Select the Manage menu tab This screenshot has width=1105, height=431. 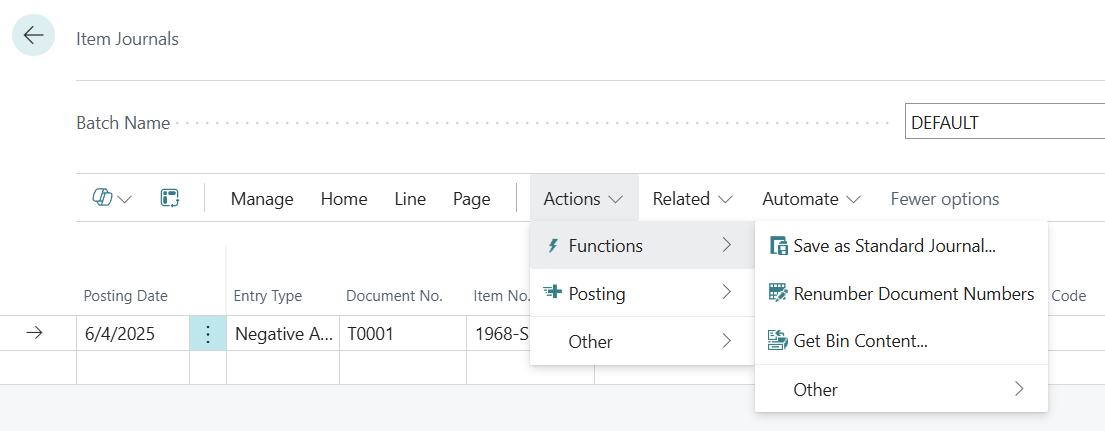262,199
